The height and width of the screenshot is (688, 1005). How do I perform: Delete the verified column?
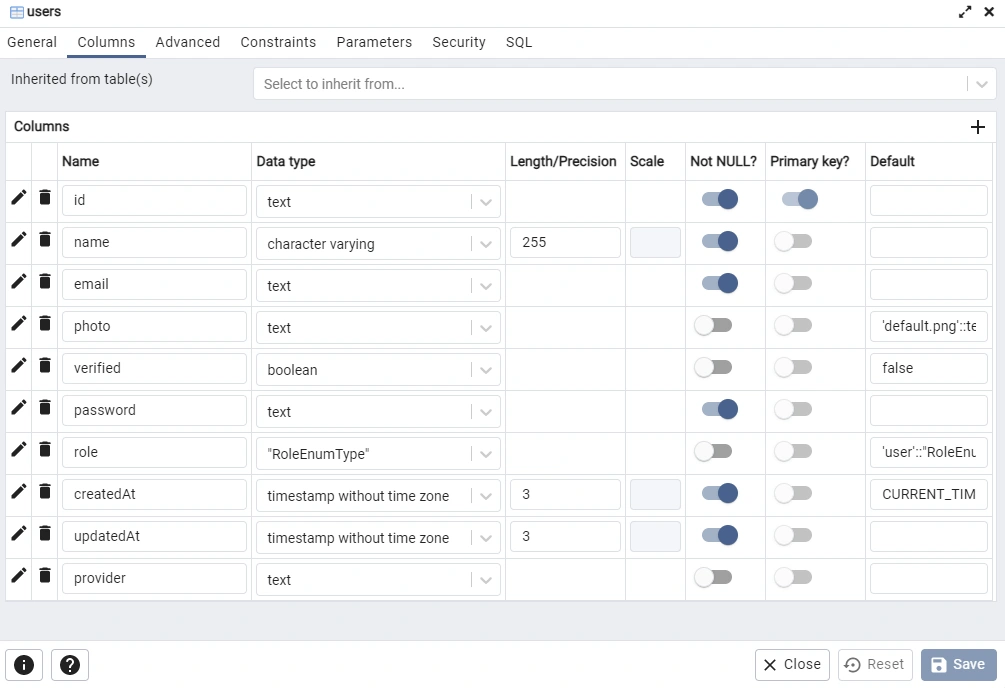click(45, 365)
